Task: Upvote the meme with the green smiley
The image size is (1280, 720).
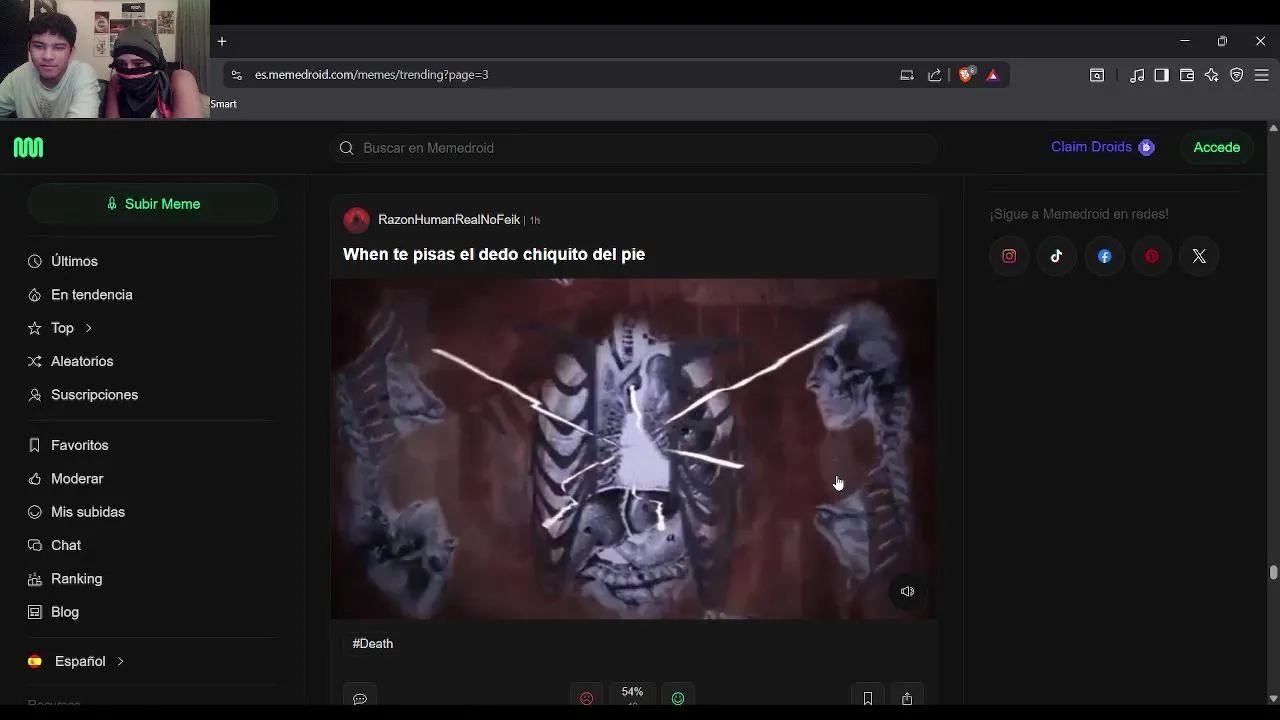Action: (678, 698)
